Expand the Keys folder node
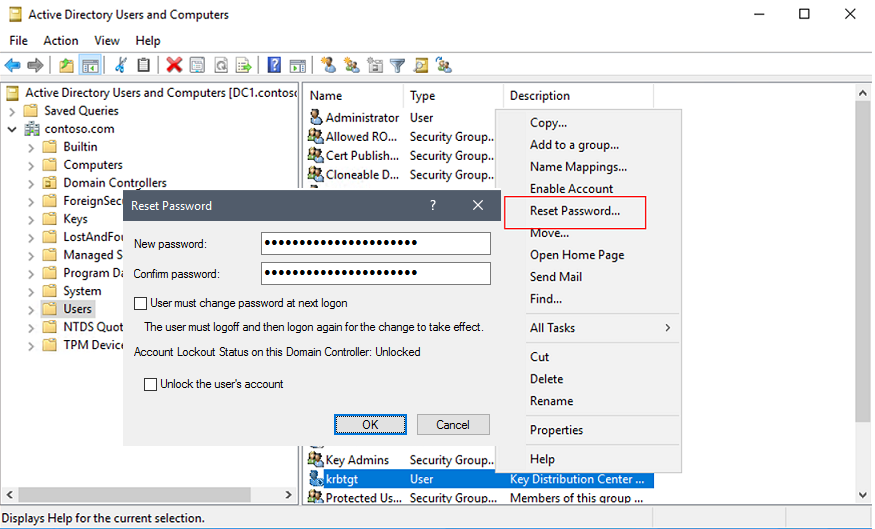The image size is (875, 529). [x=31, y=220]
